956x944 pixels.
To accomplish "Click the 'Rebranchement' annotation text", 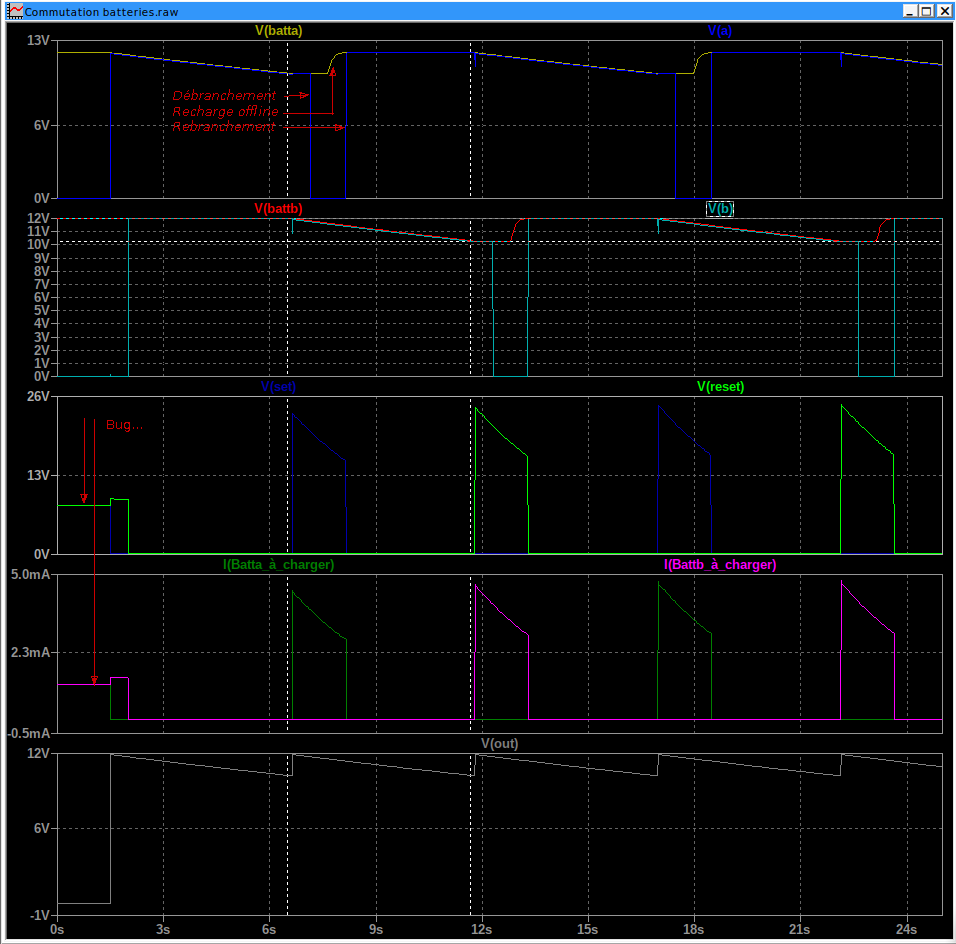I will [223, 127].
